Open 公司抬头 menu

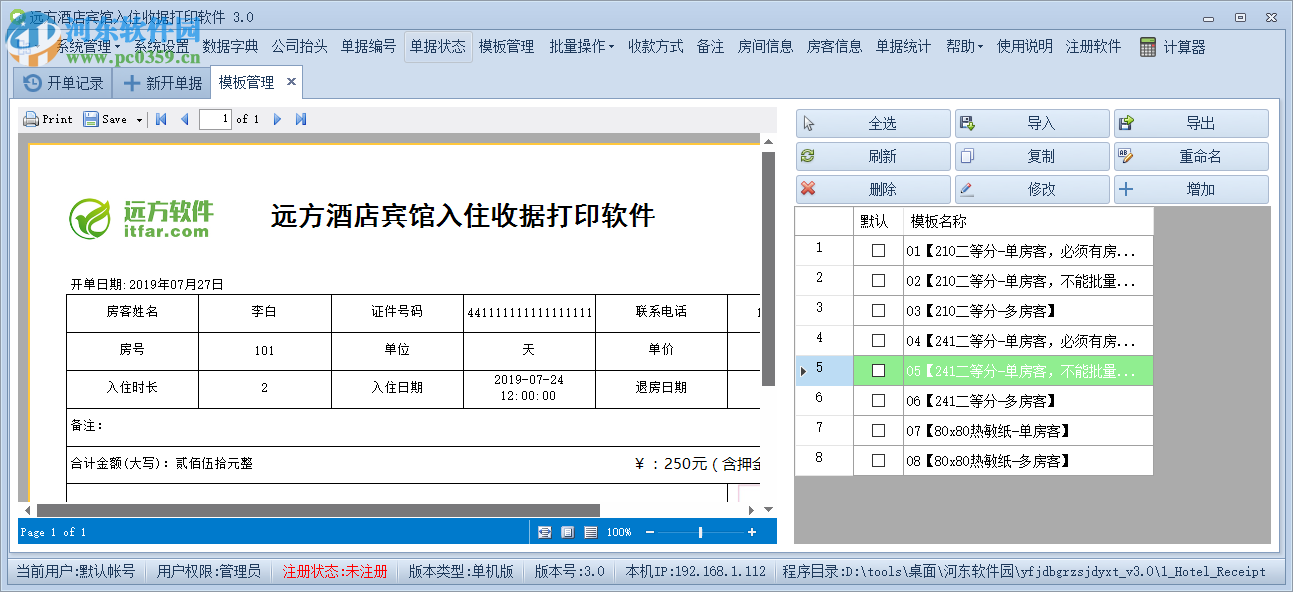pyautogui.click(x=300, y=46)
